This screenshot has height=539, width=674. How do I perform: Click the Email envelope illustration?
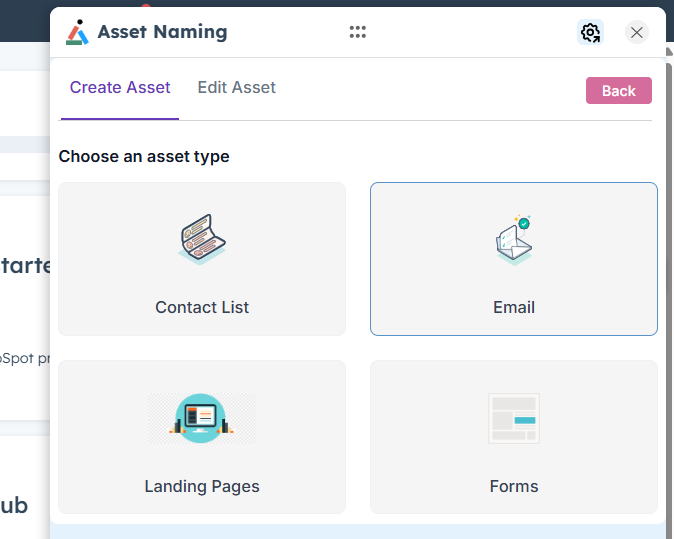[x=513, y=240]
